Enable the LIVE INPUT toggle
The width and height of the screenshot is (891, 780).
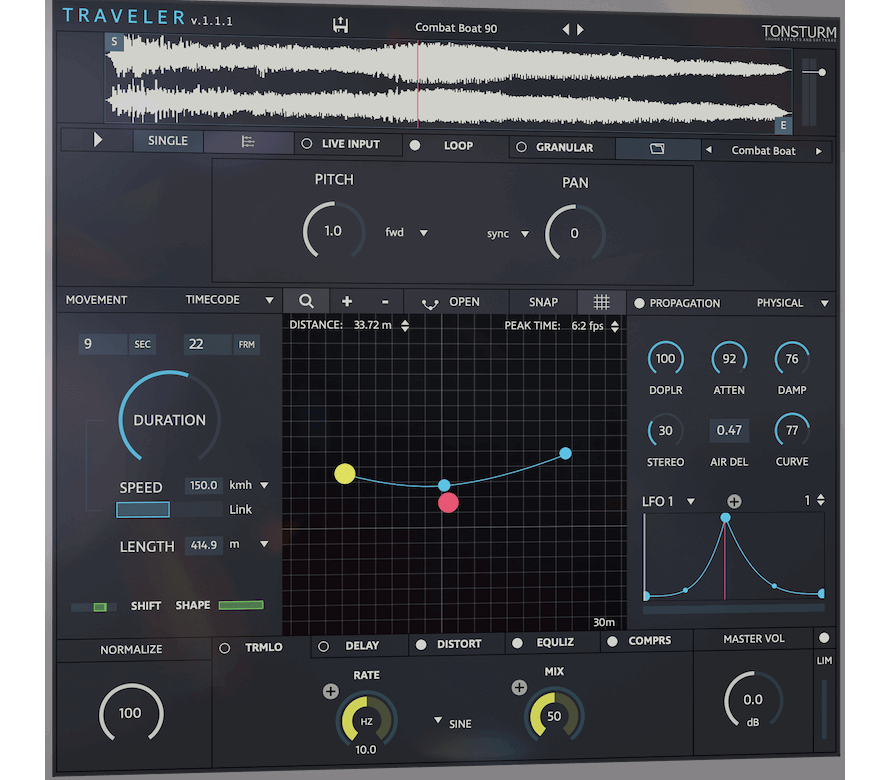coord(307,144)
